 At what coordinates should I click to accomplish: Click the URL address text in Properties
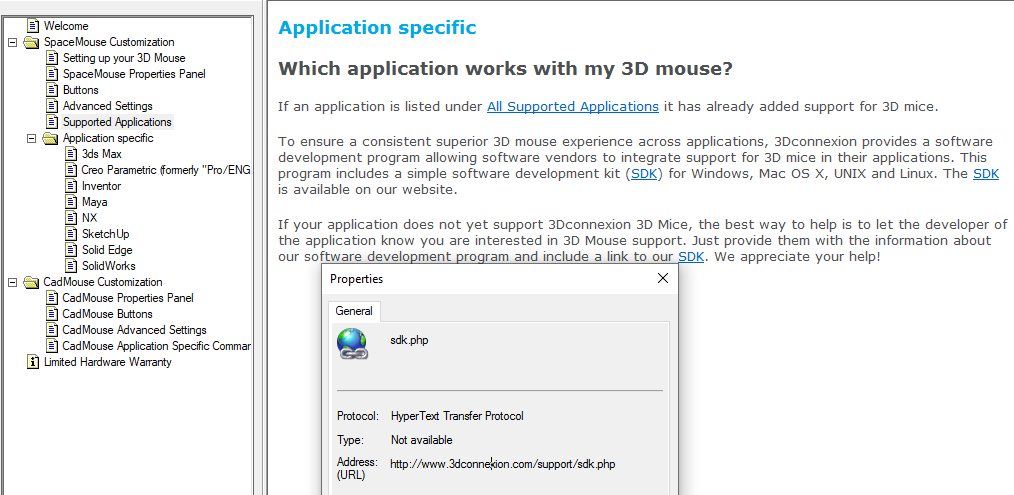pyautogui.click(x=502, y=464)
